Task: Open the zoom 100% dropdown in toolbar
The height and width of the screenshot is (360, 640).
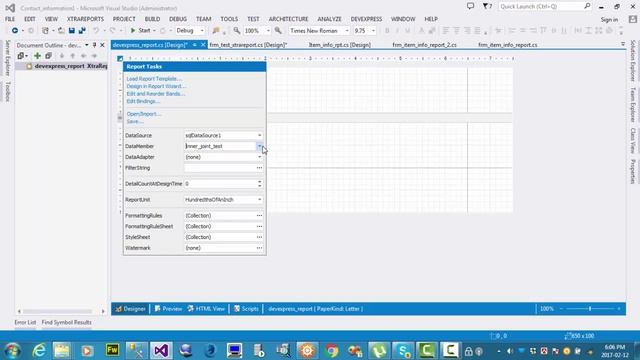Action: (x=268, y=31)
